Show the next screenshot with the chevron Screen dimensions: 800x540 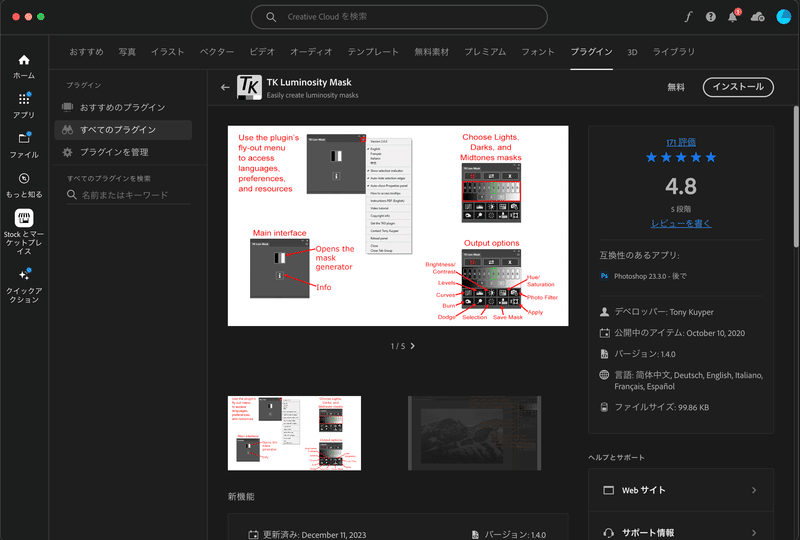click(413, 346)
